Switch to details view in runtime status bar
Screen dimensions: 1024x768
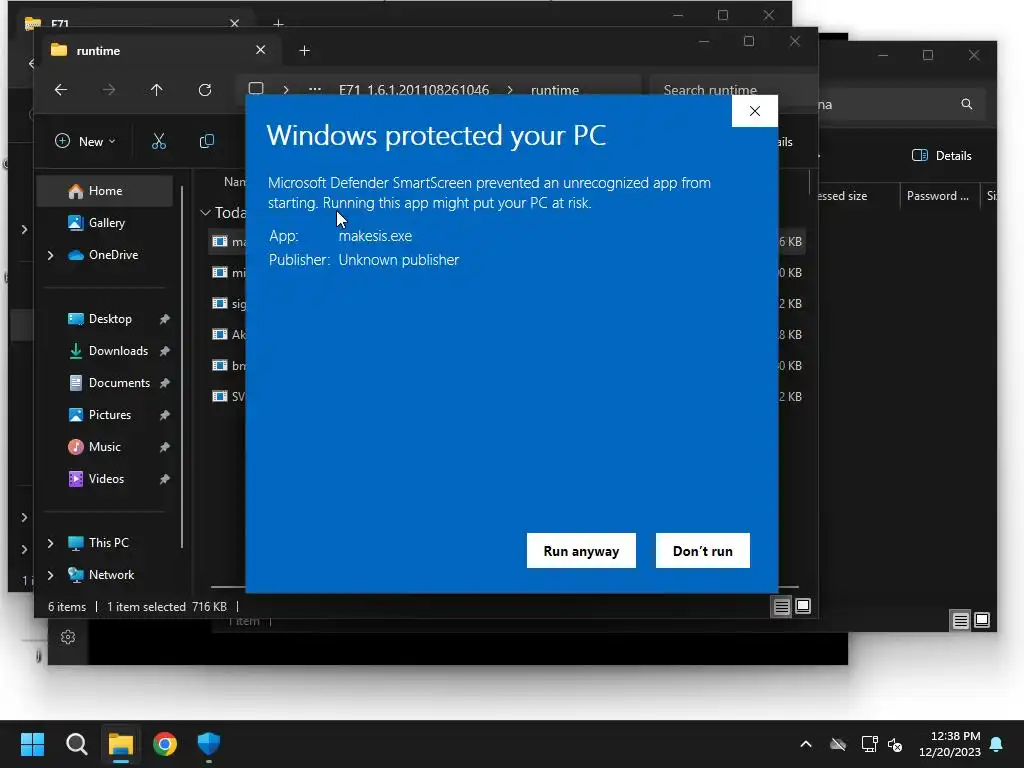[781, 607]
